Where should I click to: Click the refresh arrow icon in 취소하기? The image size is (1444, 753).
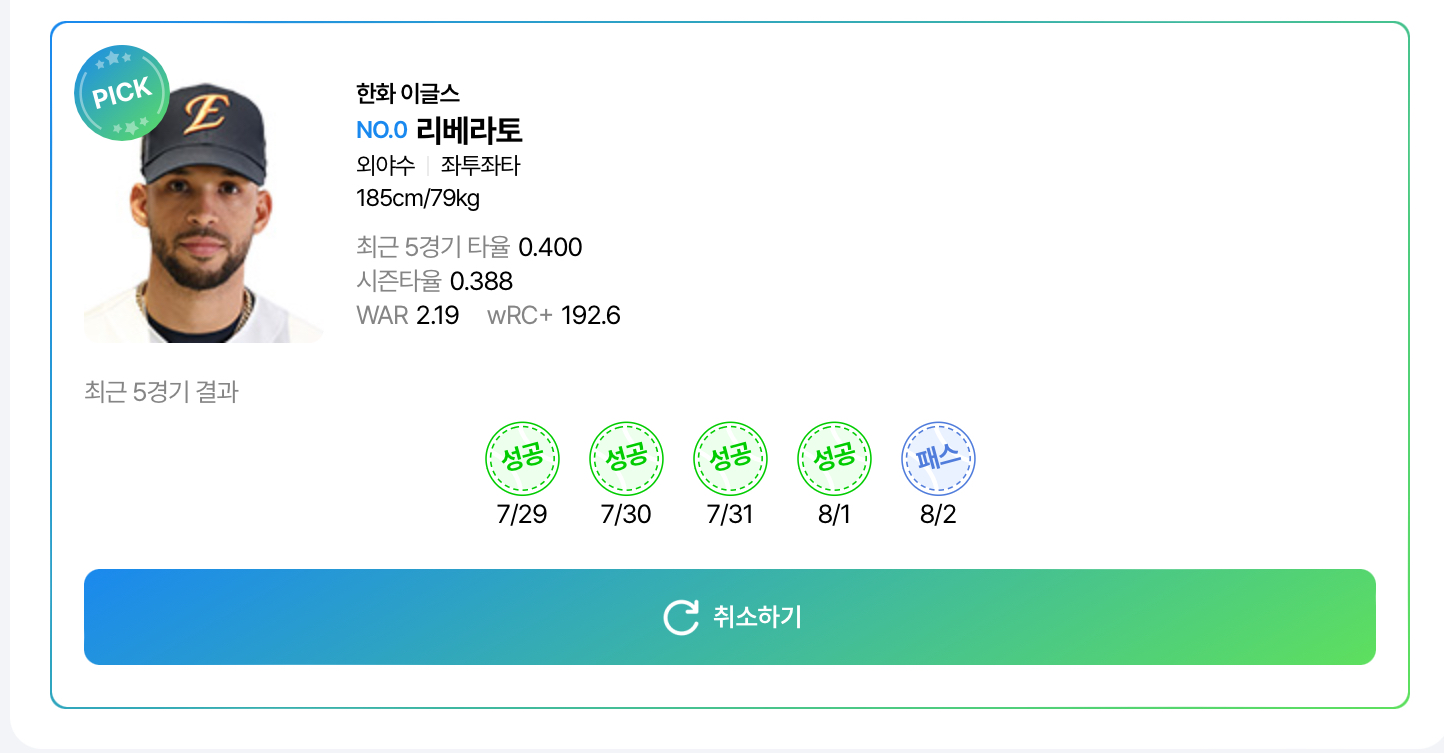(681, 617)
